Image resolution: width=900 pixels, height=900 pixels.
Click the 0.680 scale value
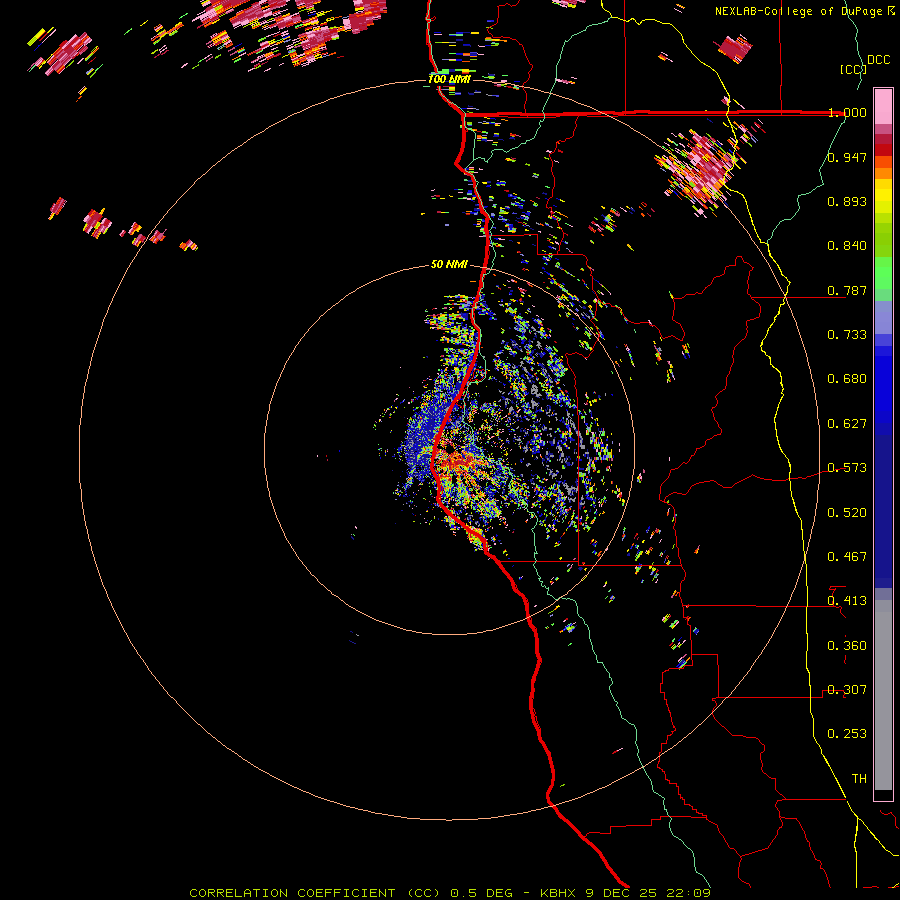847,379
